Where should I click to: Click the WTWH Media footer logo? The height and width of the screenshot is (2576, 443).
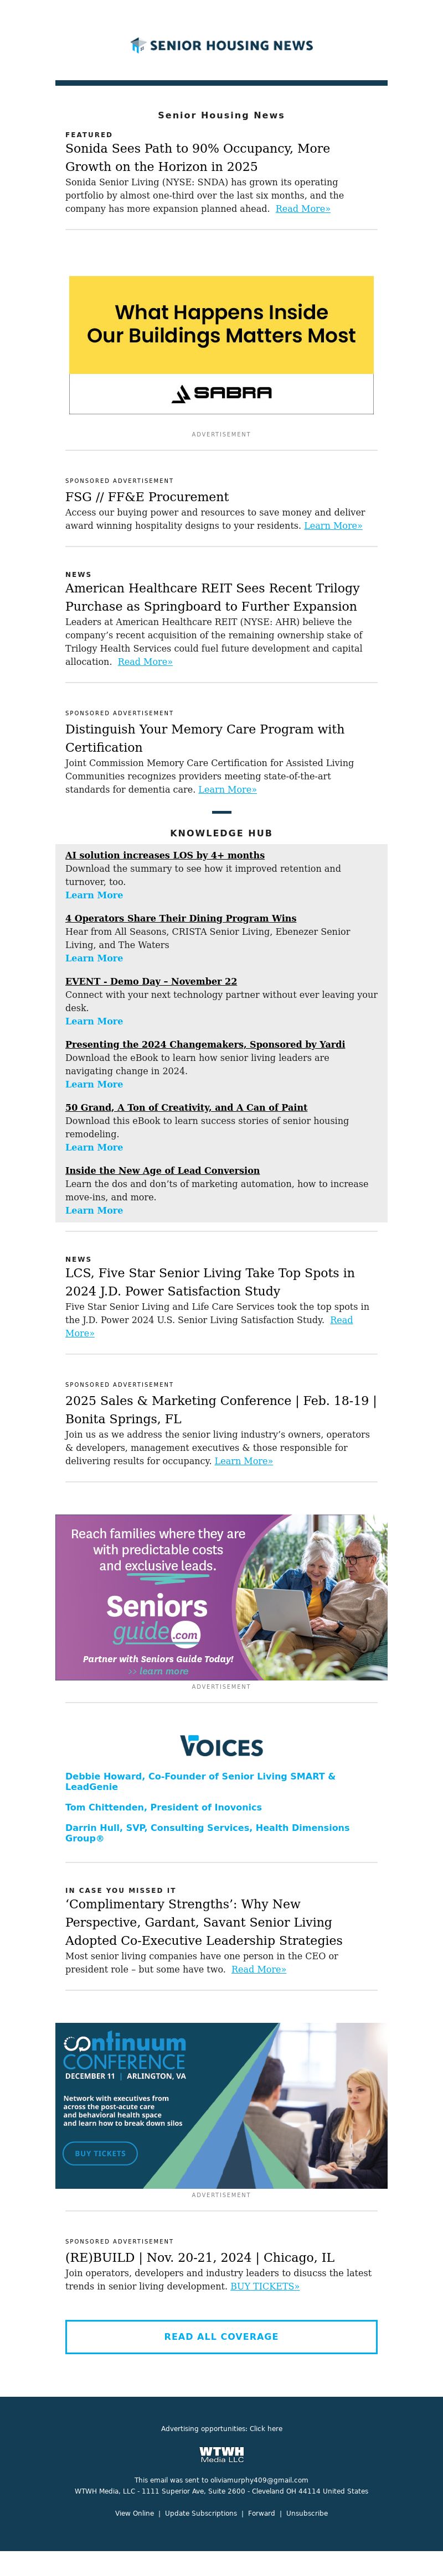point(221,2453)
